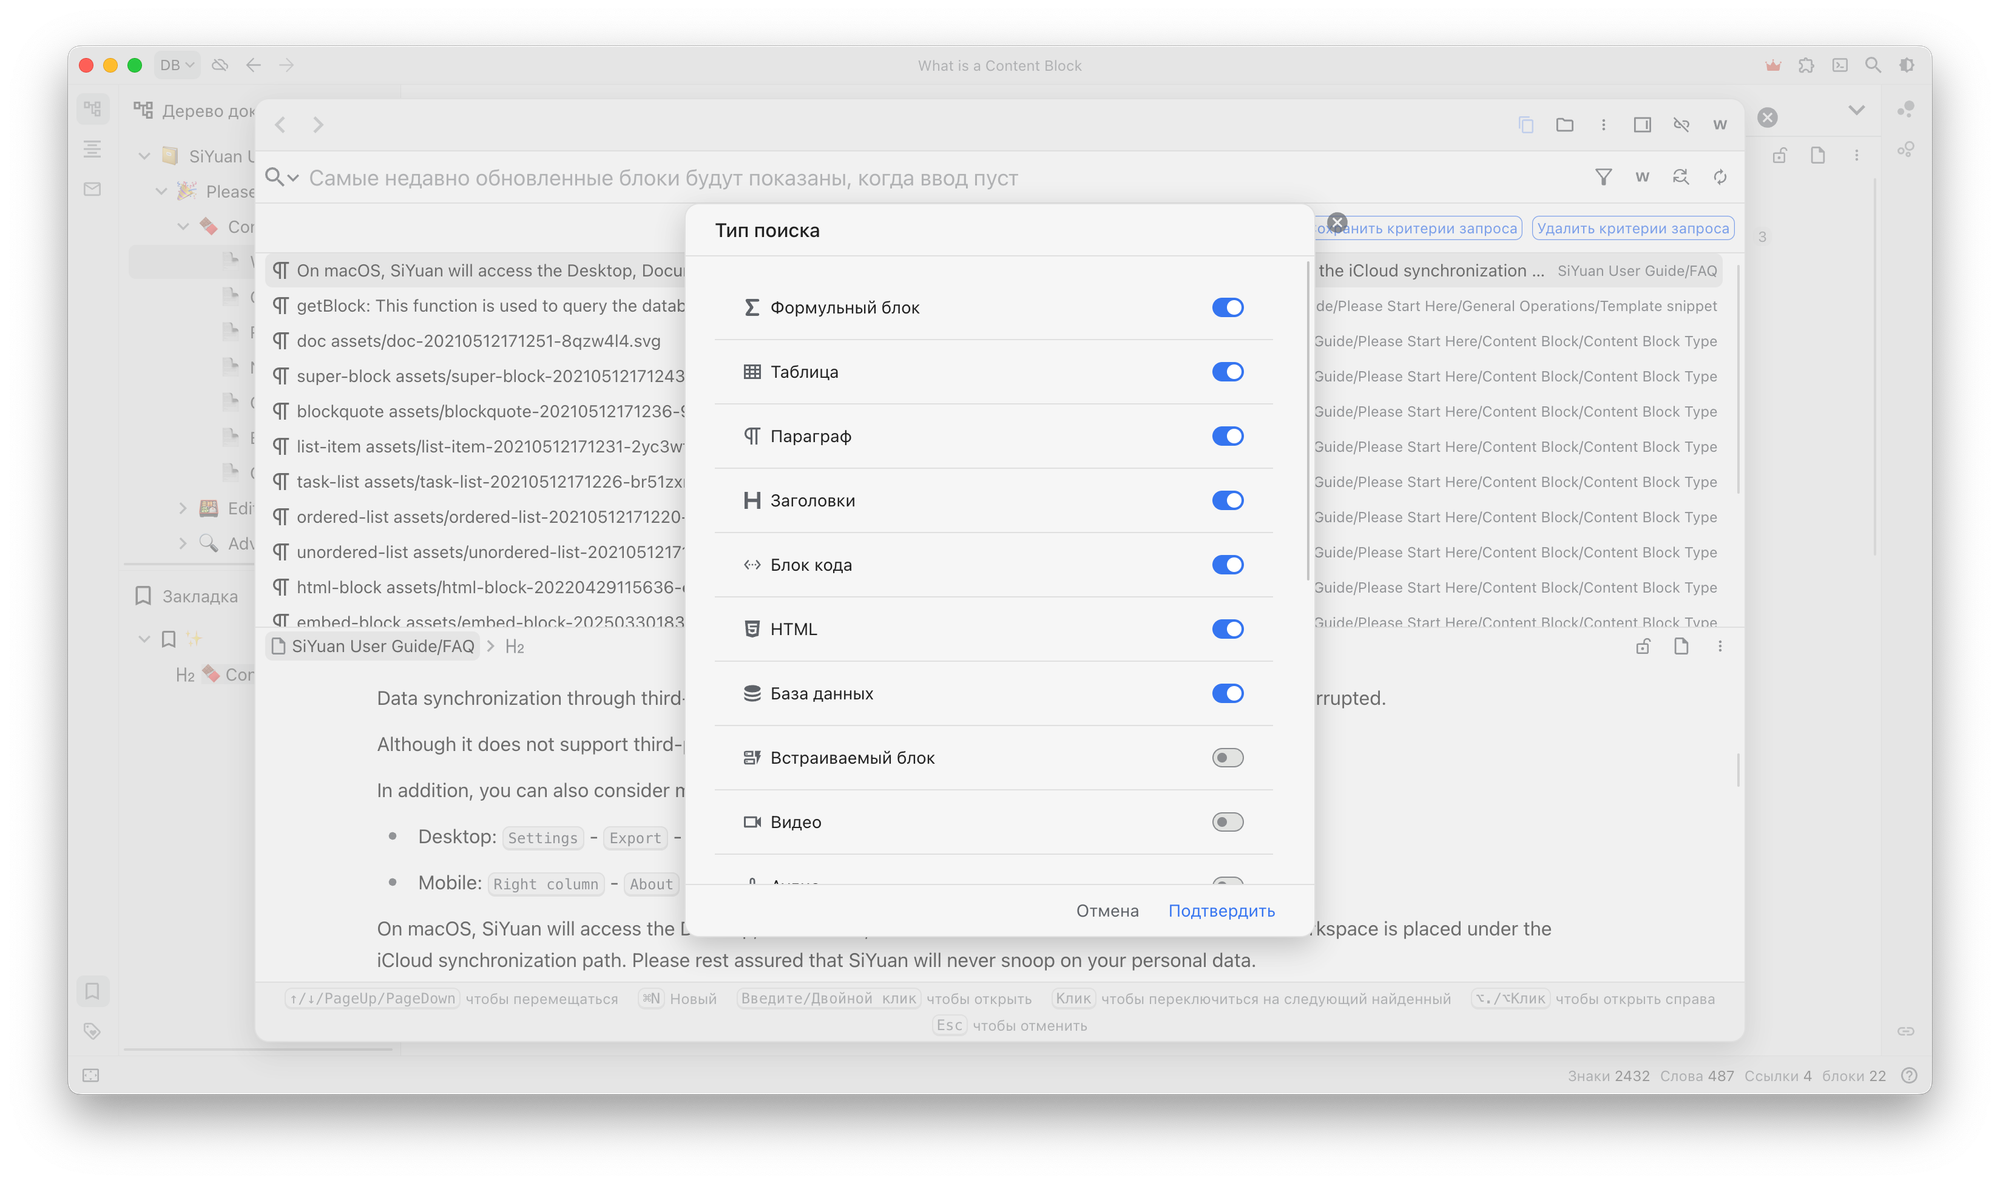The height and width of the screenshot is (1184, 2000).
Task: Click the outline icon in left dock
Action: click(92, 149)
